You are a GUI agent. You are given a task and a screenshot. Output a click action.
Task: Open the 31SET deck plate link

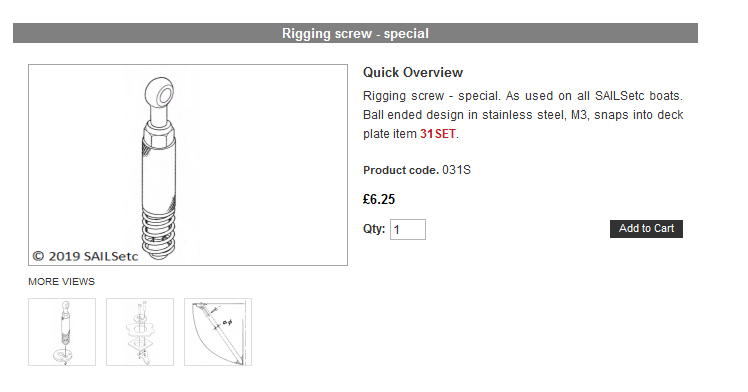point(437,134)
